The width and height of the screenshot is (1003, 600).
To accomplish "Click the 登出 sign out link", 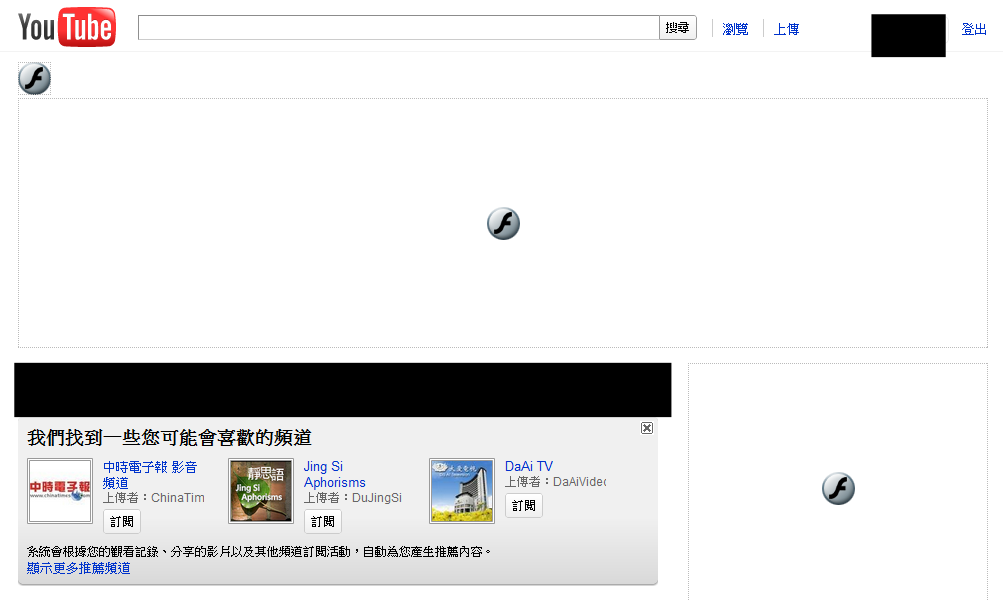I will 974,29.
